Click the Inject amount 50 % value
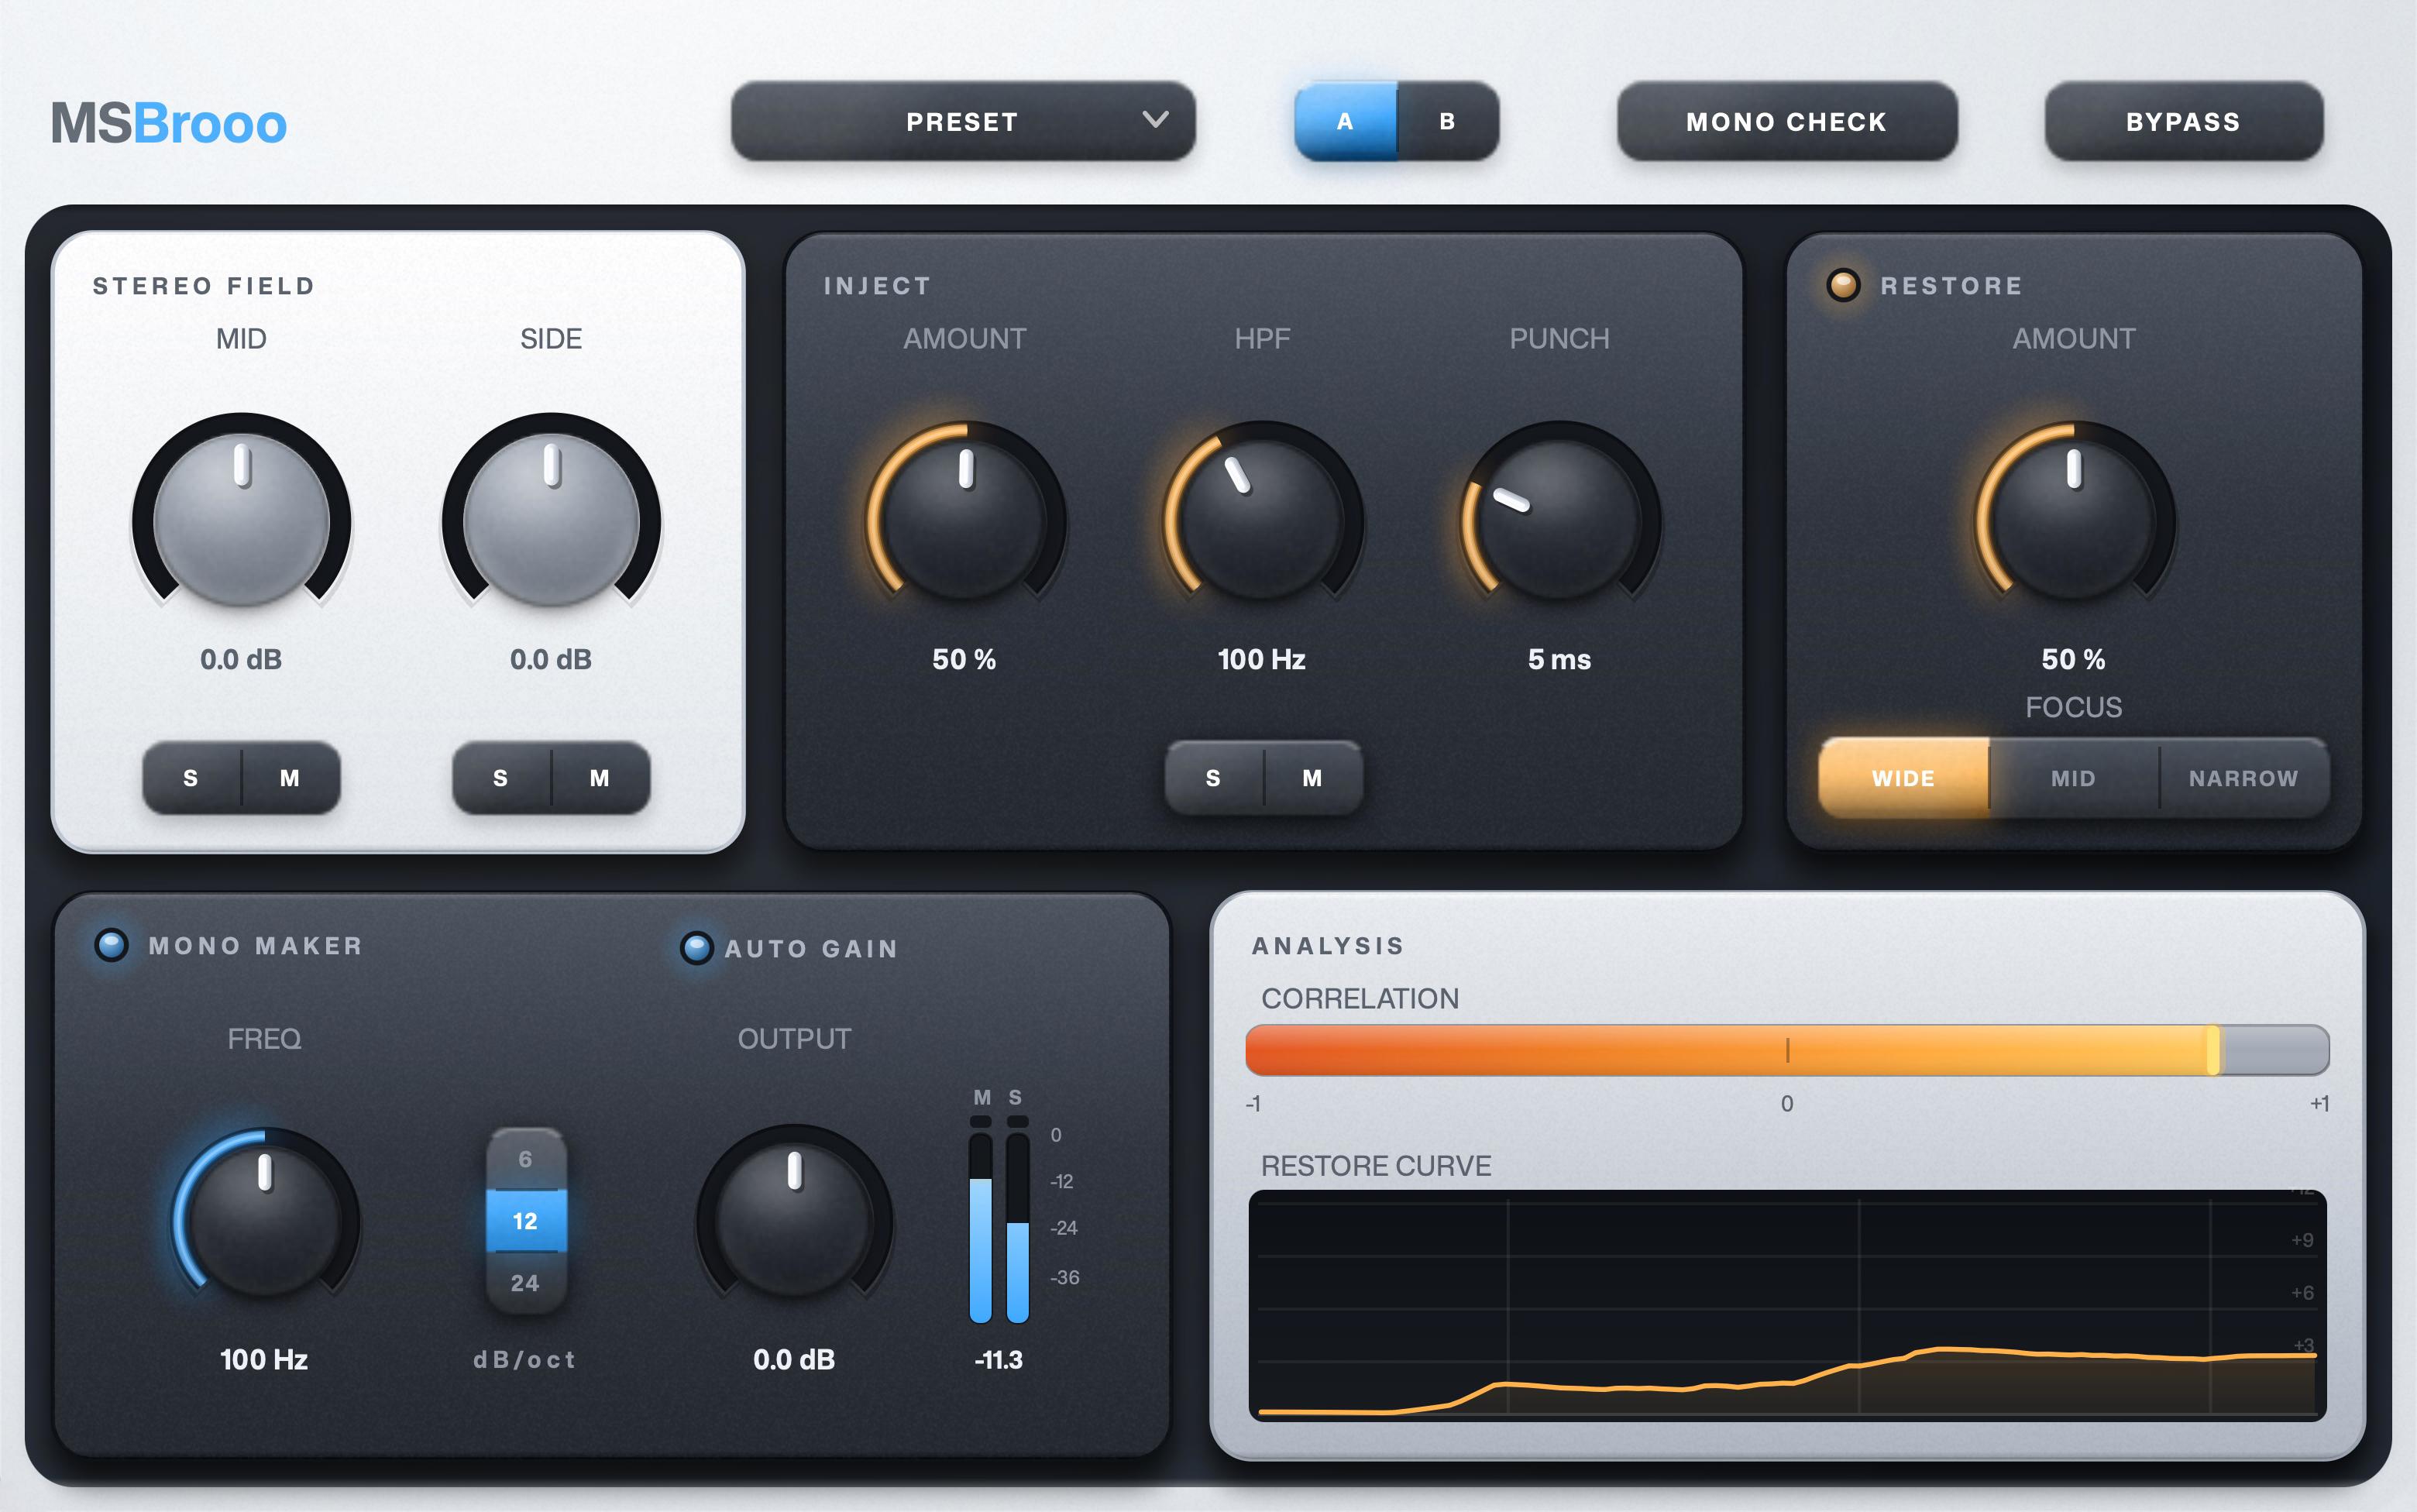Screen dimensions: 2417x1512 pos(965,660)
